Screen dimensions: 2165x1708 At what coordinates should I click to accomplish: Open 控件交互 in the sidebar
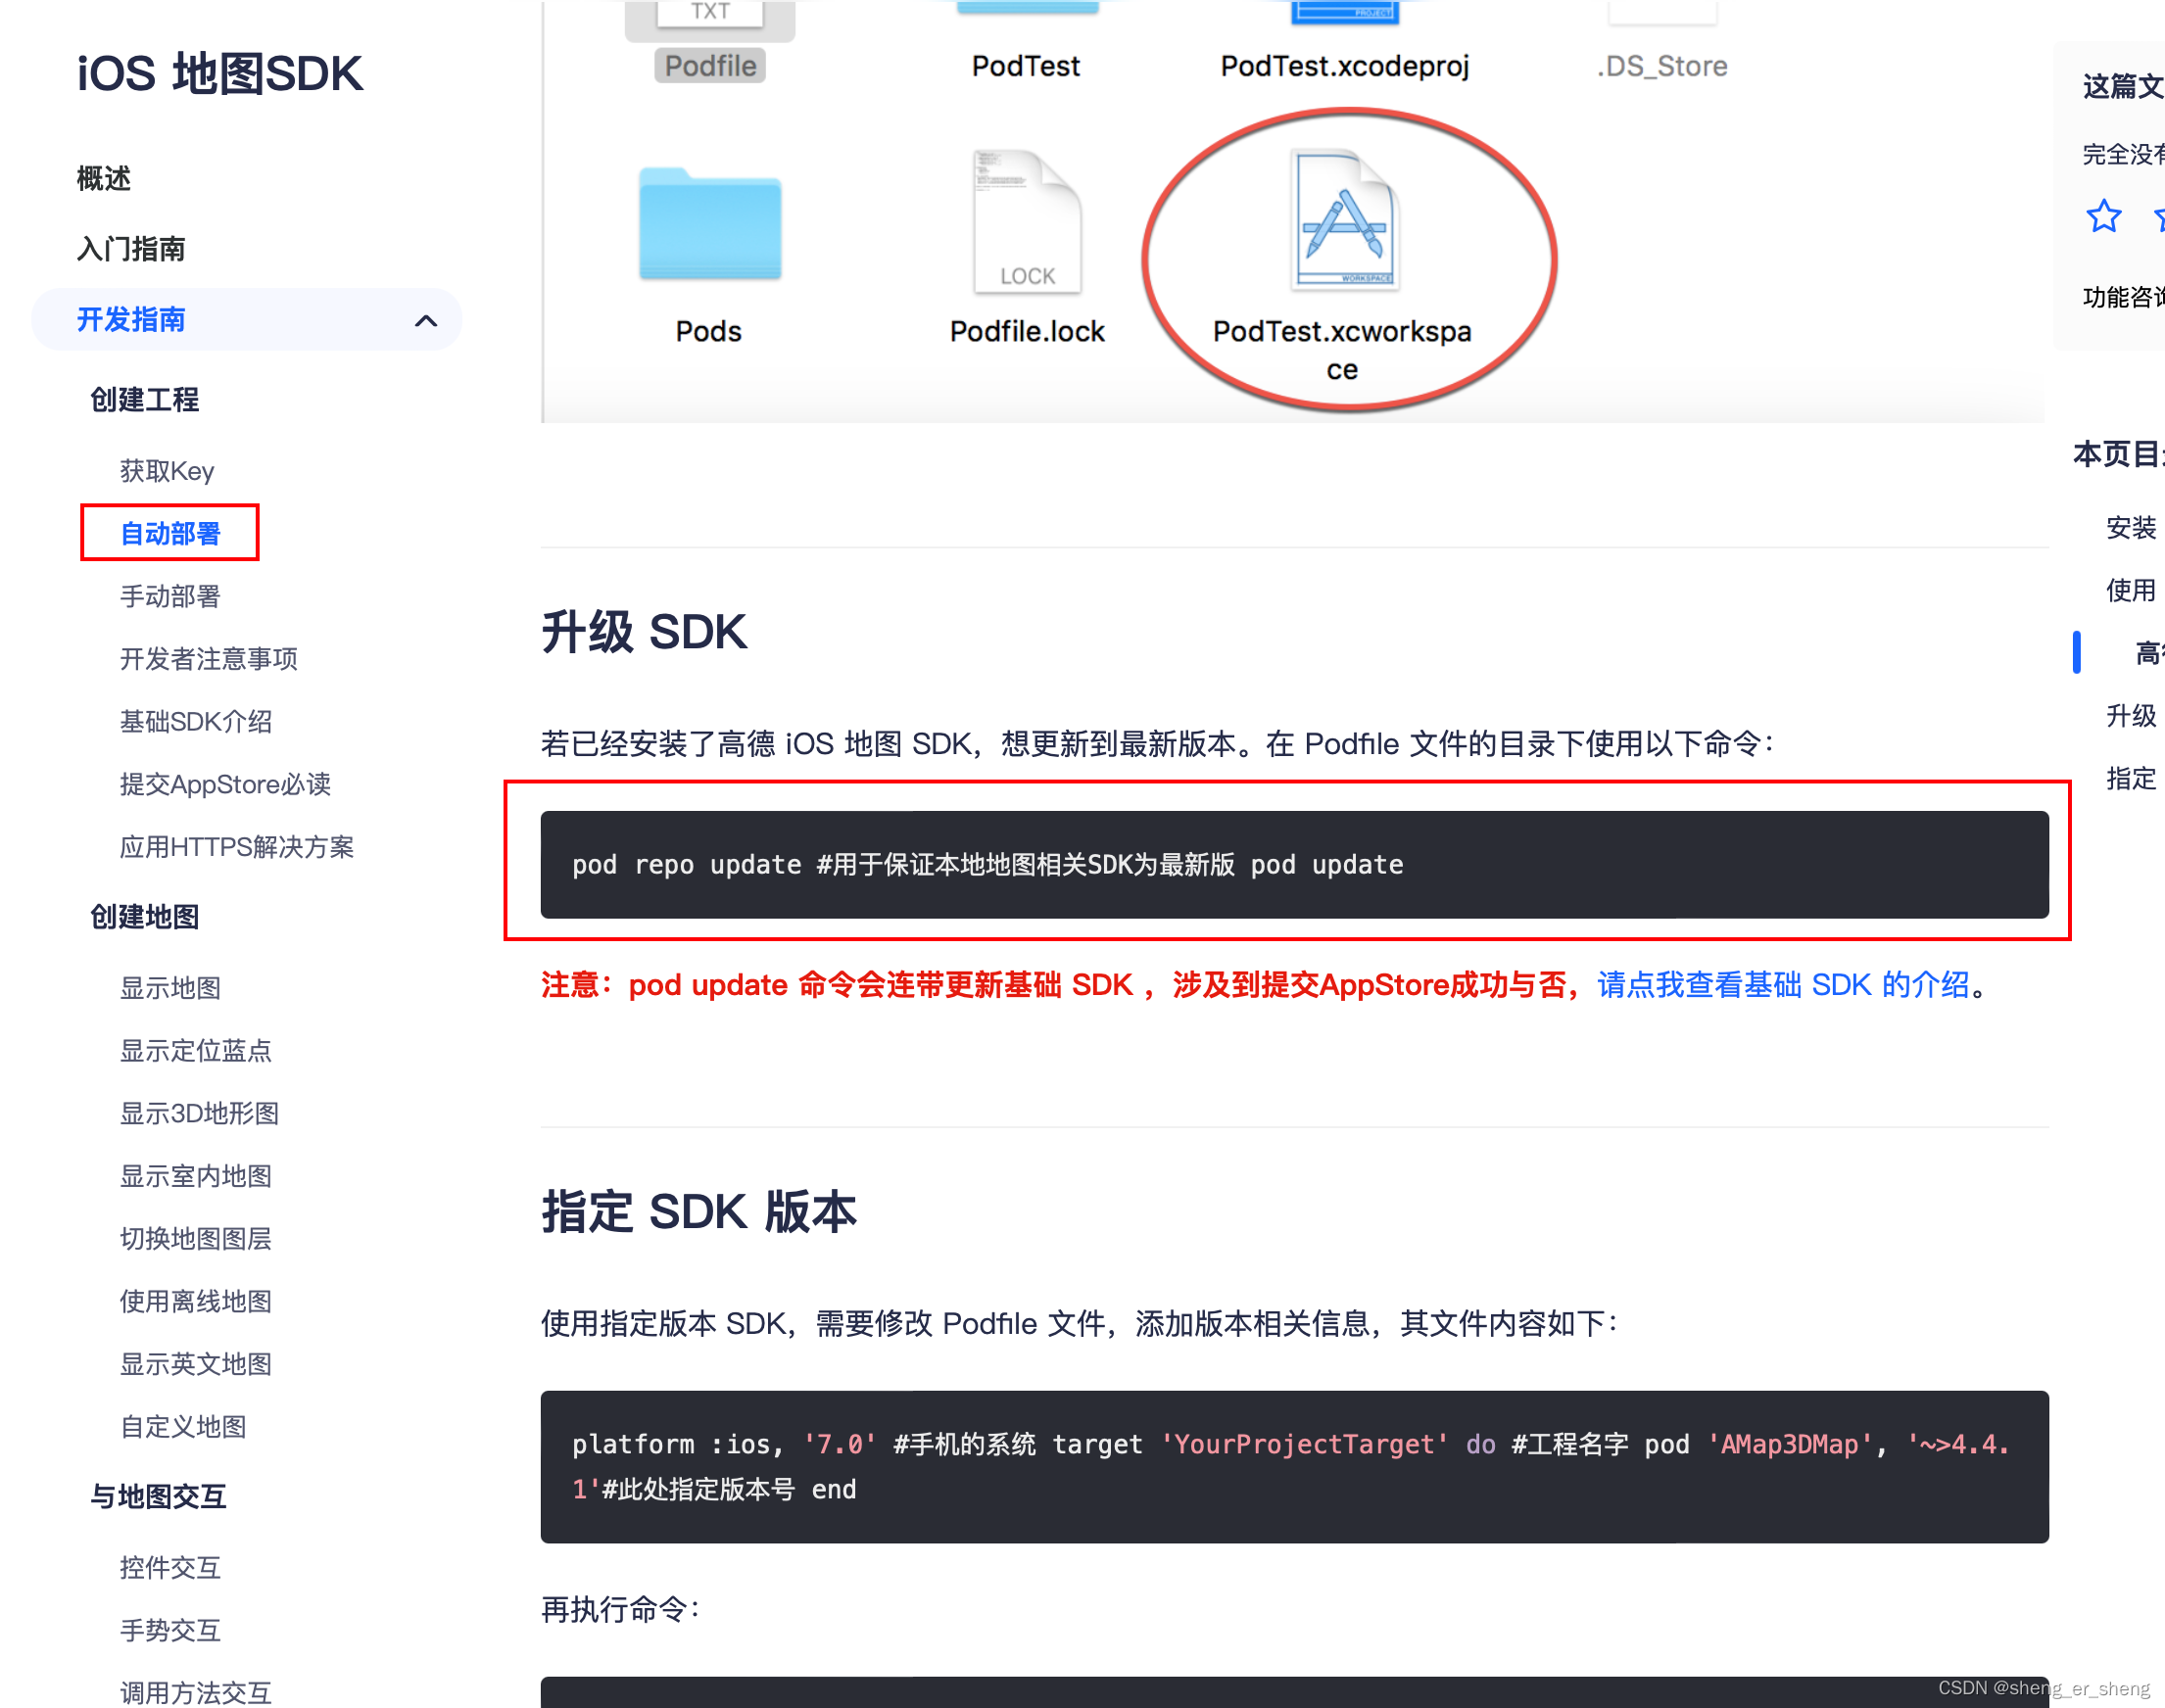[x=170, y=1567]
